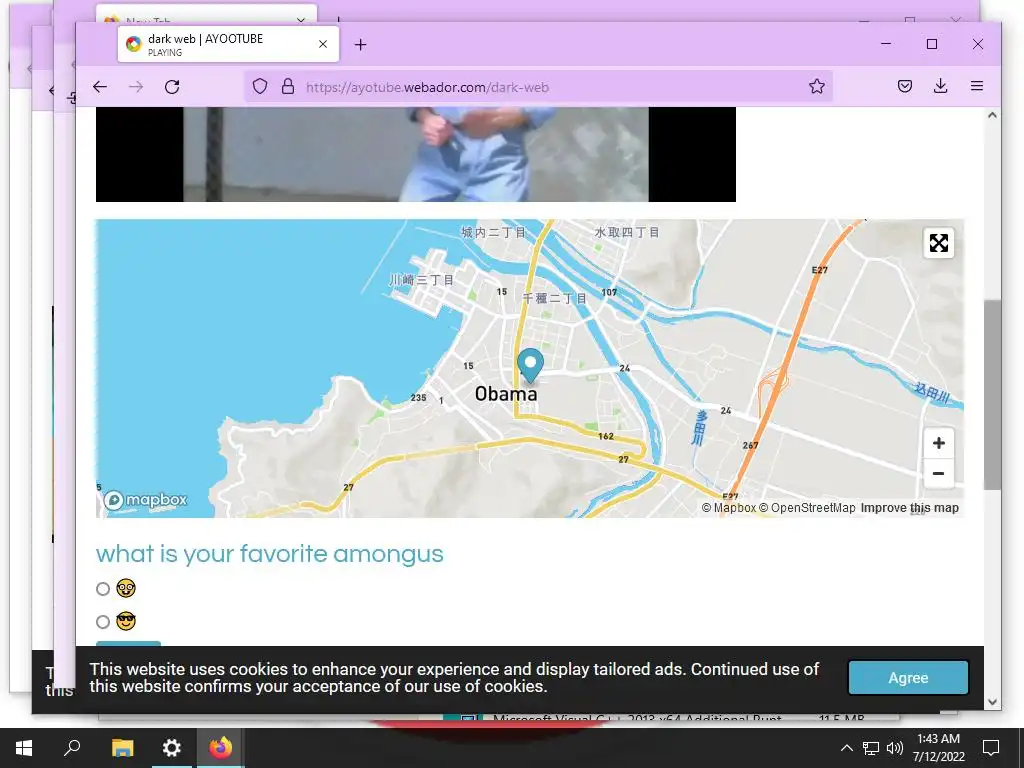Click the Firefox taskbar icon

tap(220, 748)
